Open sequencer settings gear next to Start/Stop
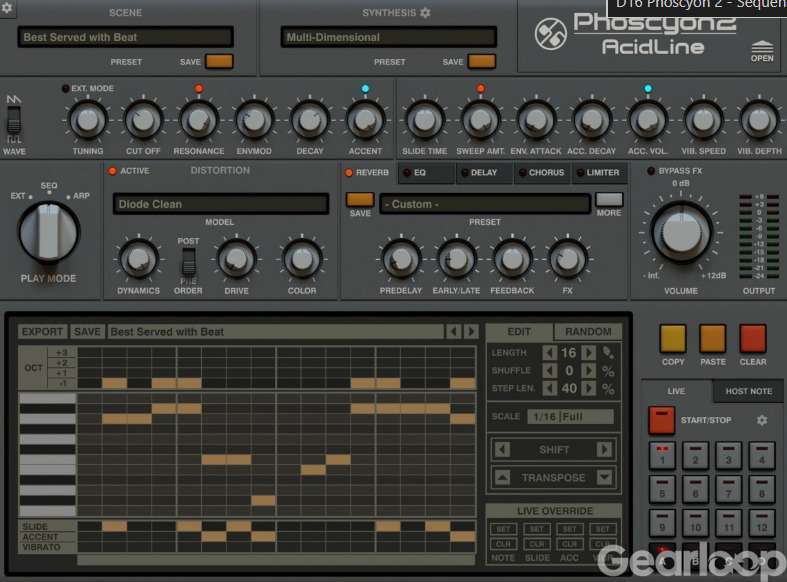Screen dimensions: 787x582 point(762,420)
